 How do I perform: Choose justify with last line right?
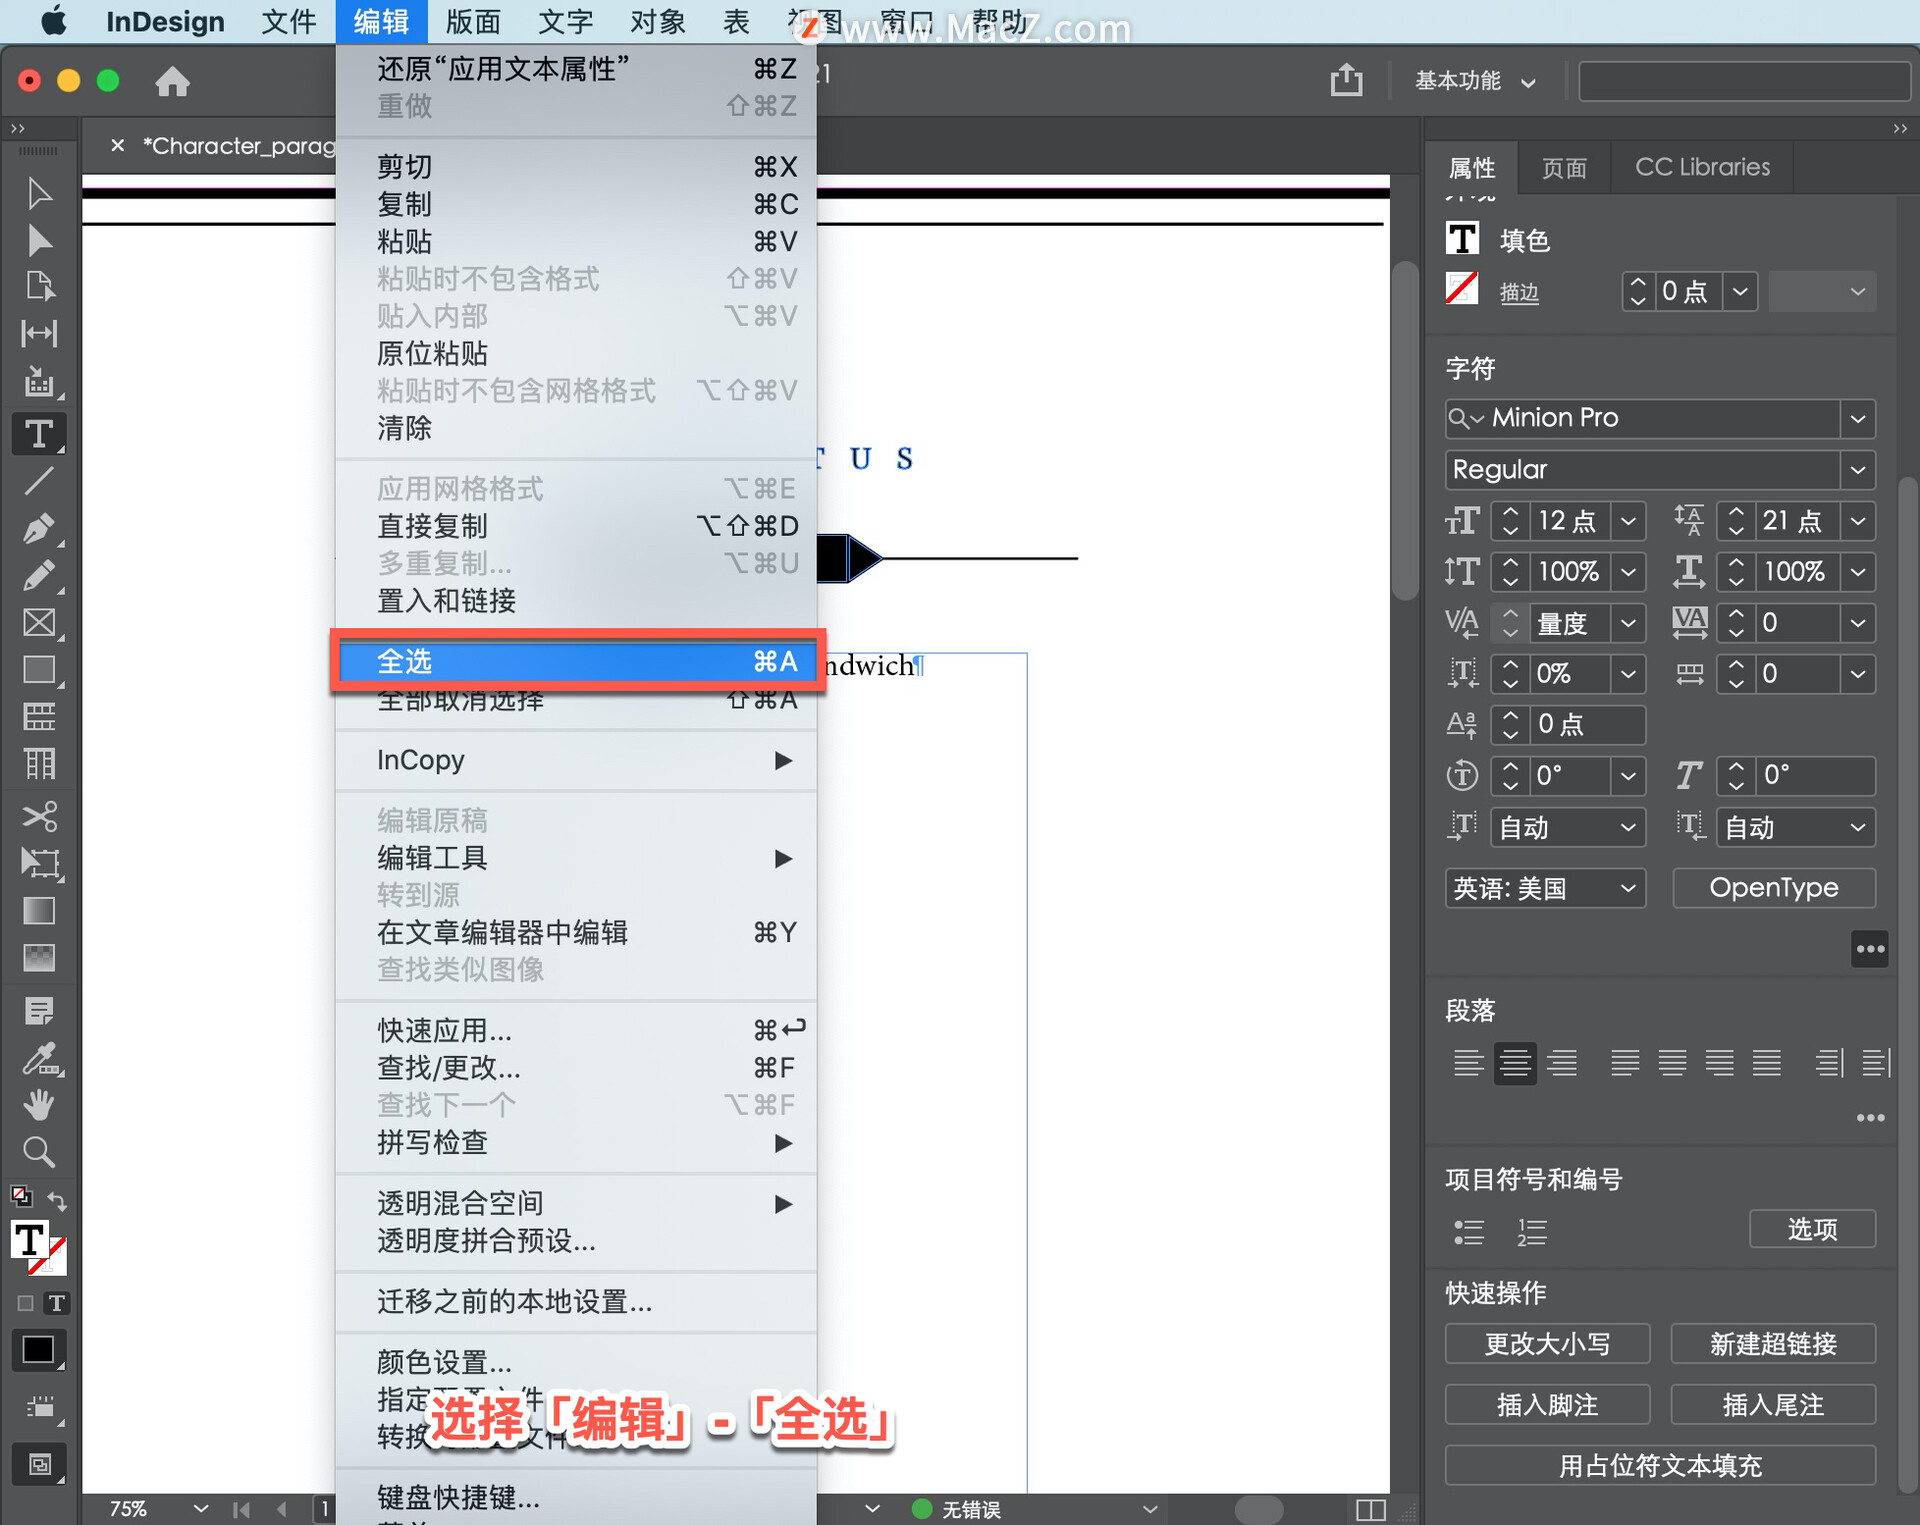pyautogui.click(x=1719, y=1063)
